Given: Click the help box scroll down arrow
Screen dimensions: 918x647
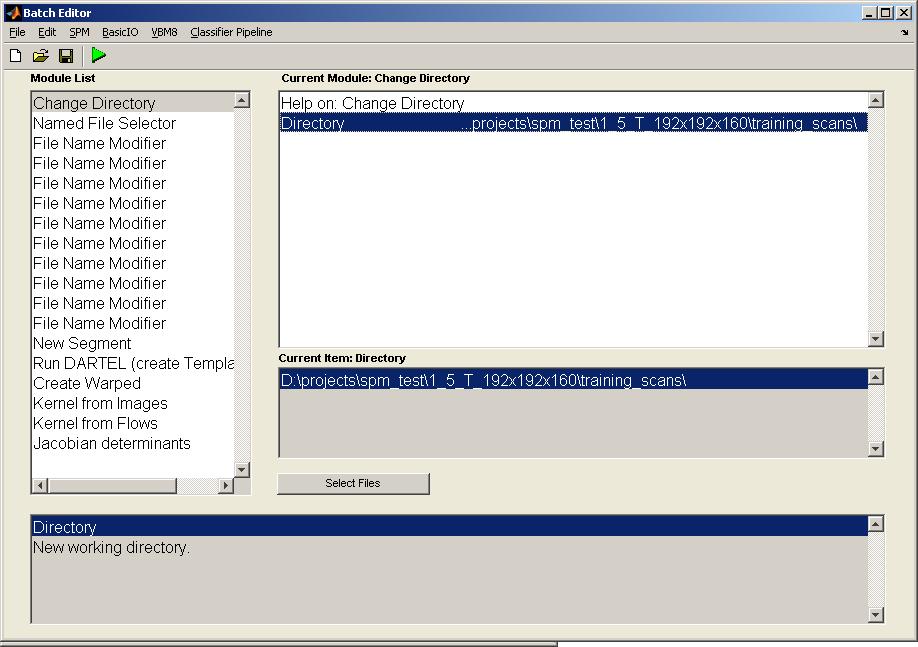Looking at the screenshot, I should pos(876,614).
